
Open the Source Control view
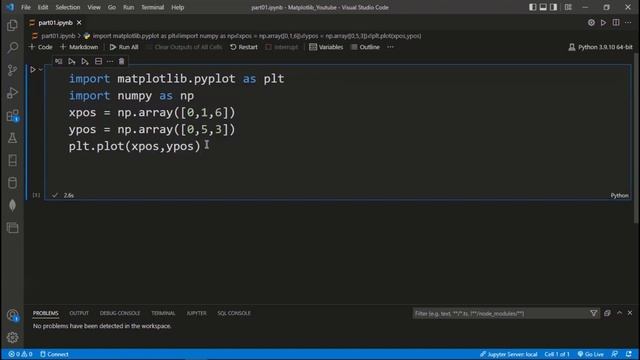(x=12, y=70)
